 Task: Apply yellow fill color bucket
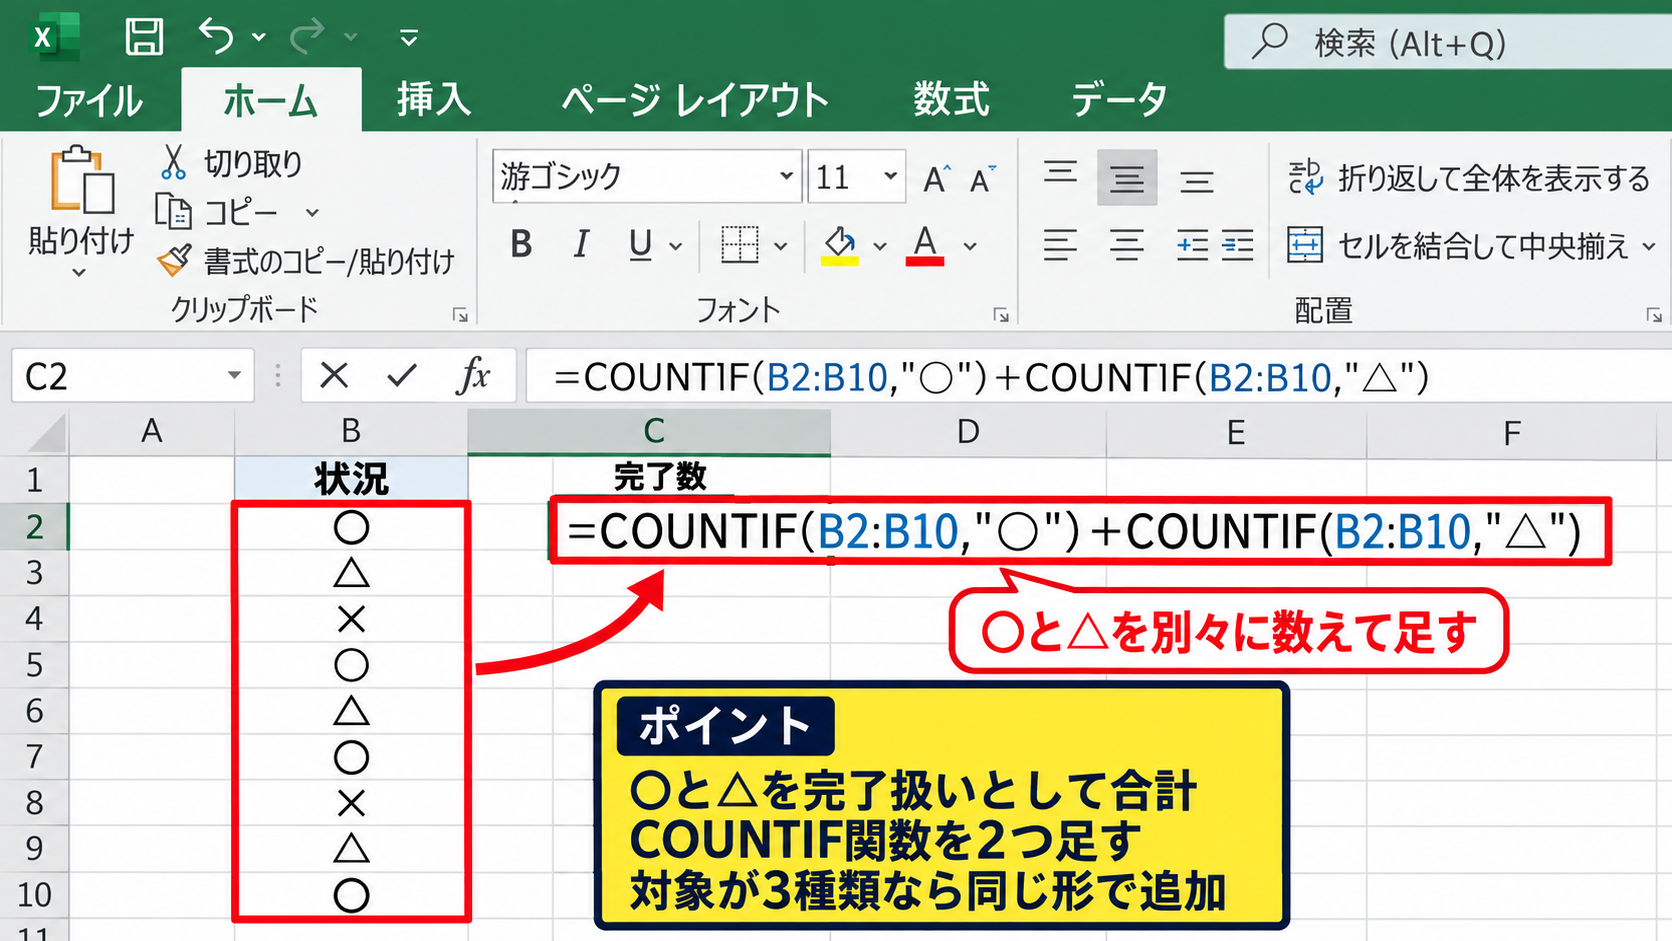pyautogui.click(x=840, y=245)
